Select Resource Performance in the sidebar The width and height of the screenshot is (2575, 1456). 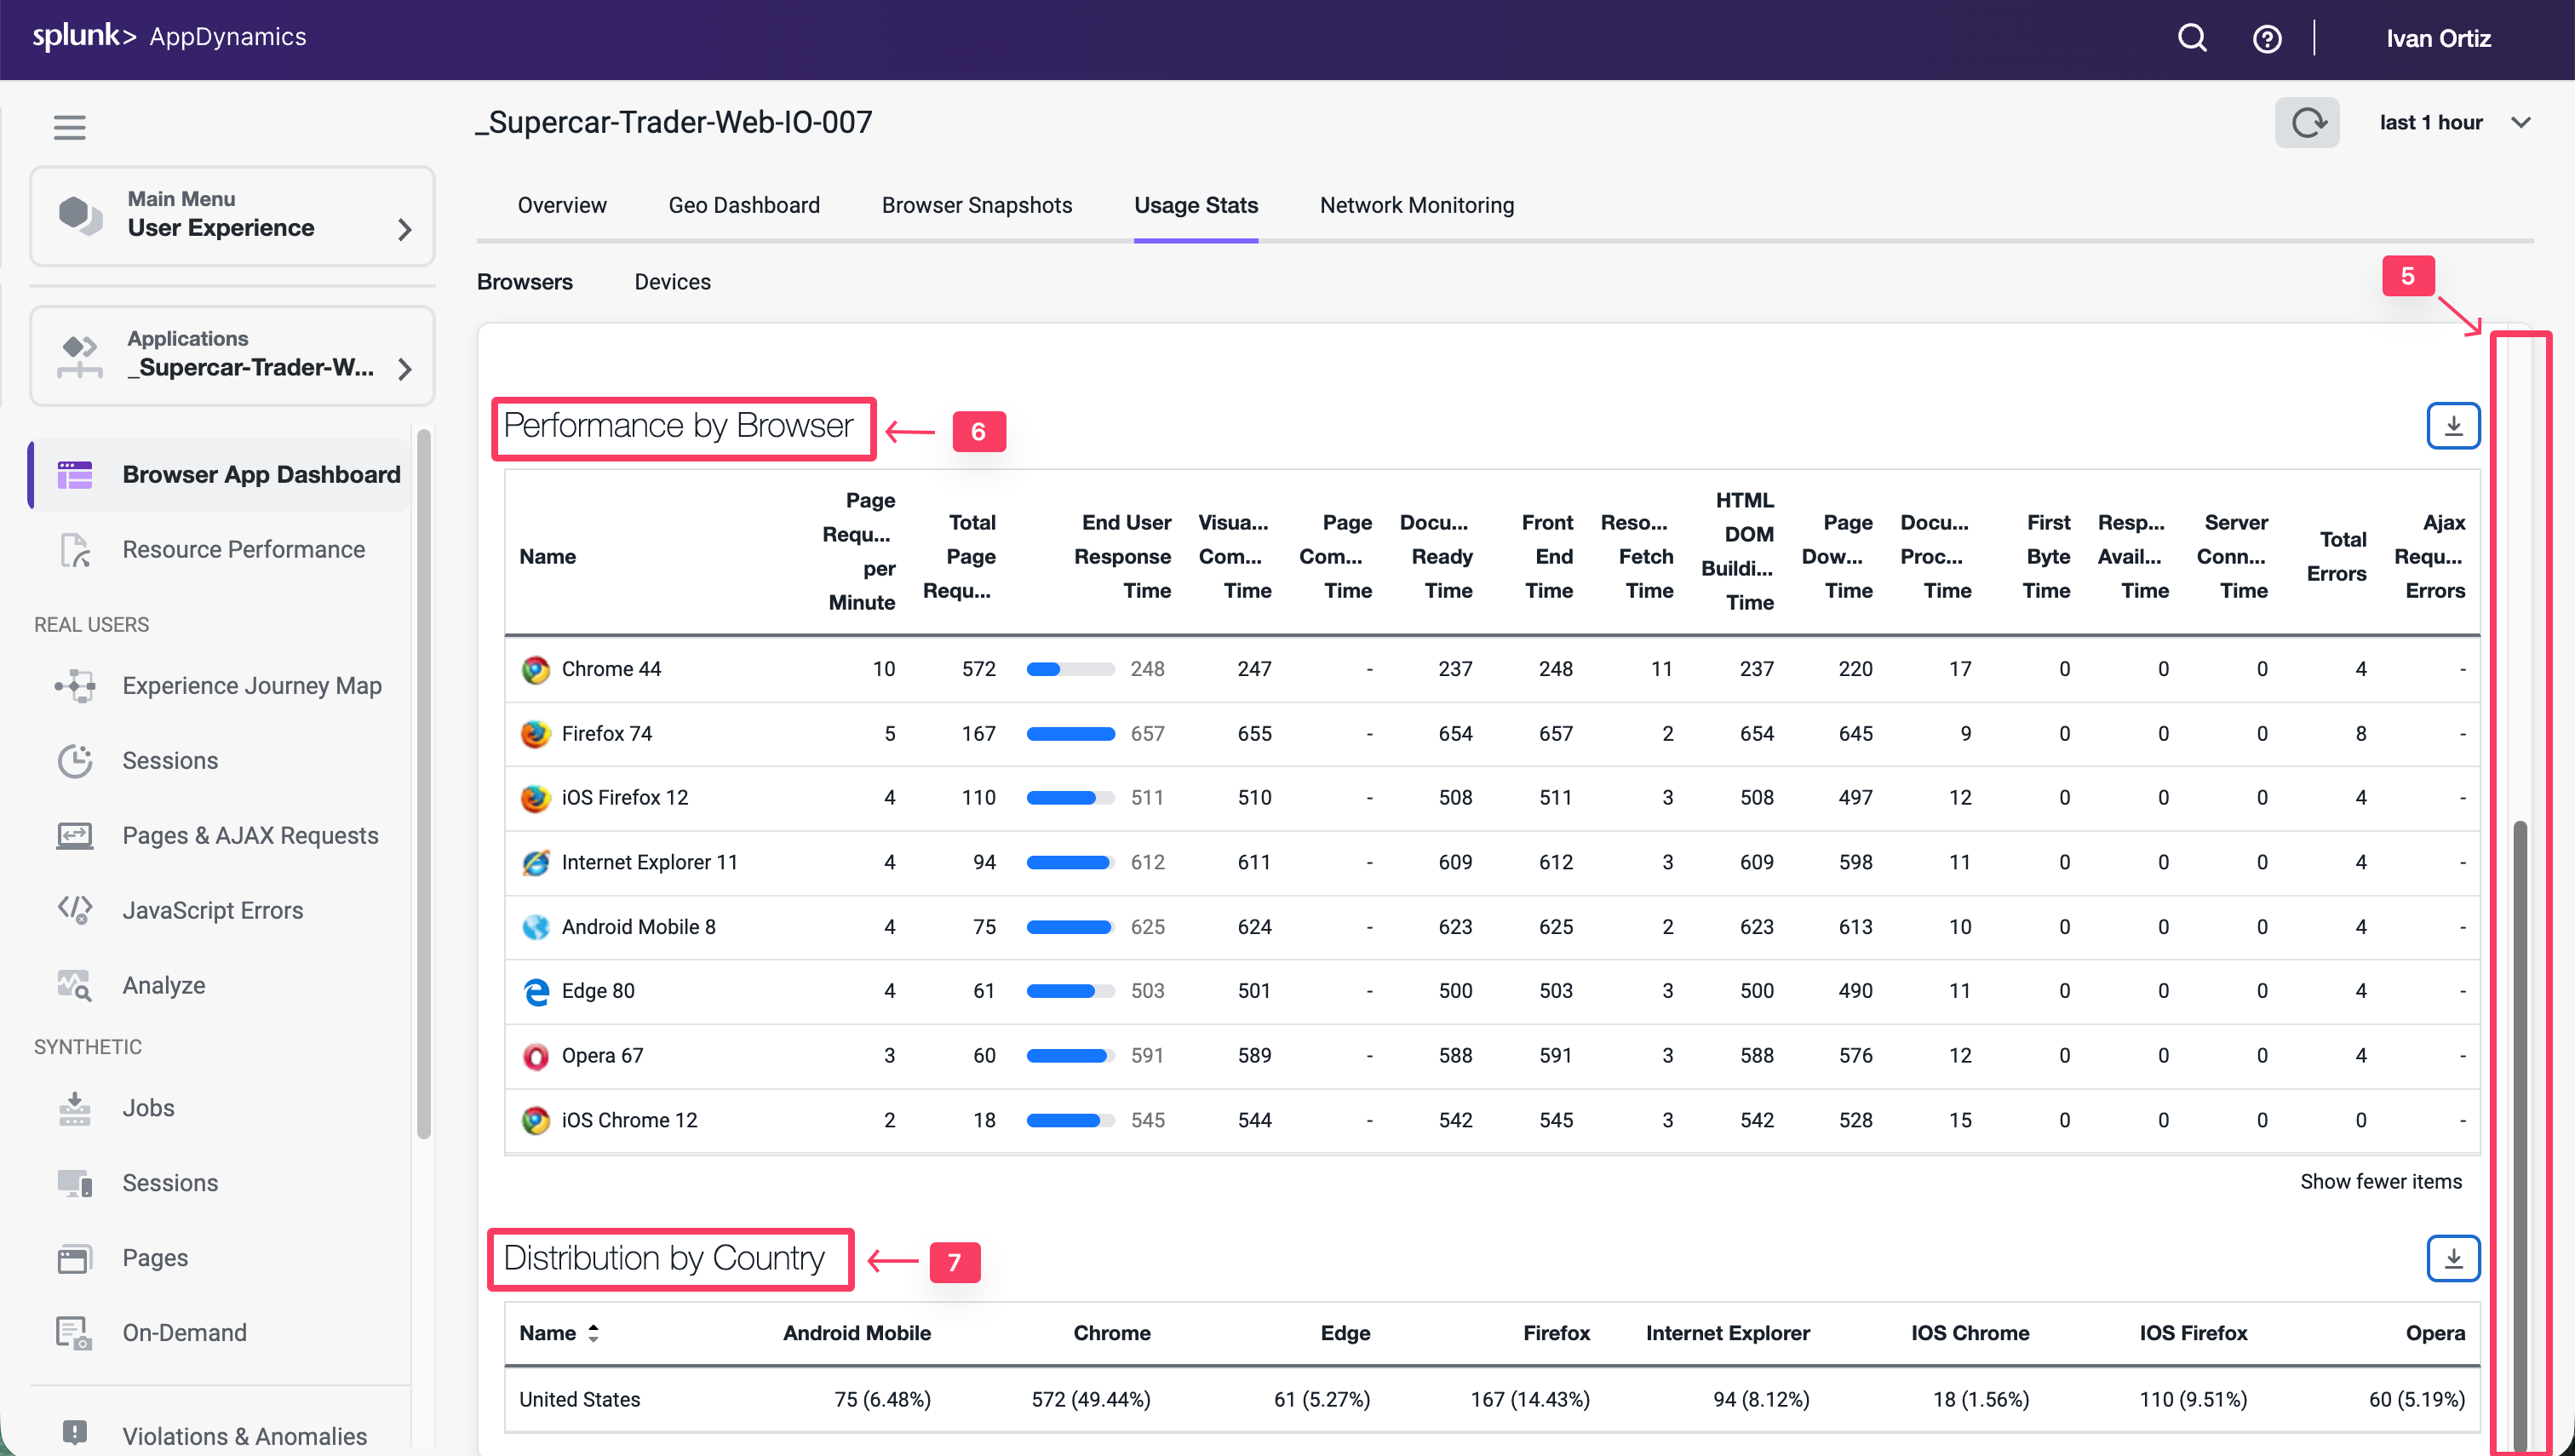pos(243,549)
